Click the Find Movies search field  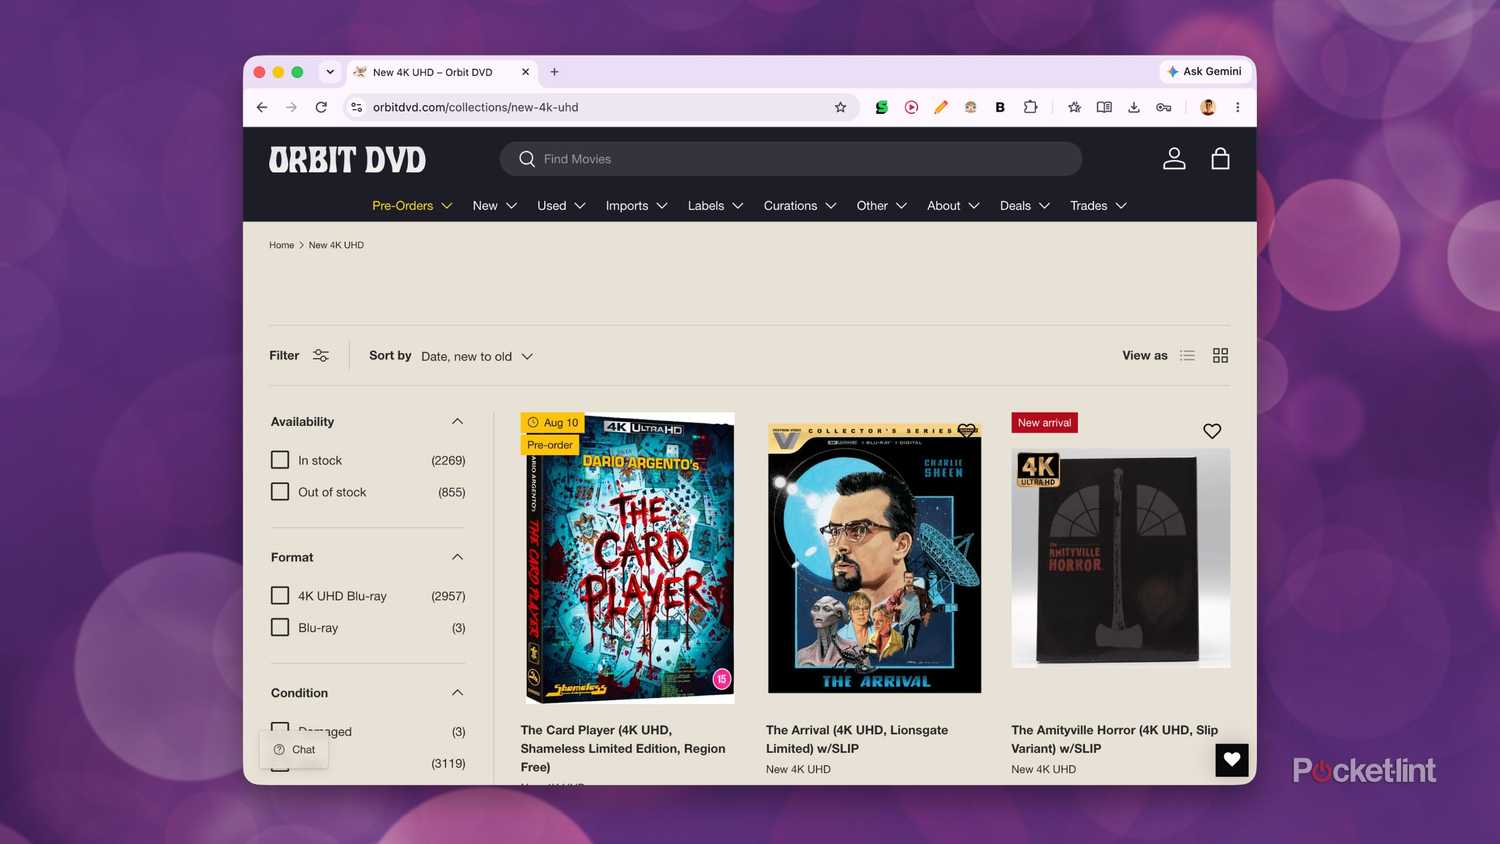pyautogui.click(x=791, y=159)
